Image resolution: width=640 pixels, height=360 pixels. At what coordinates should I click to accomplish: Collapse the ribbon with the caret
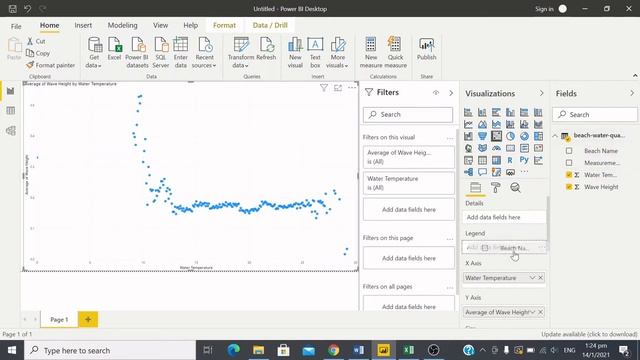635,76
